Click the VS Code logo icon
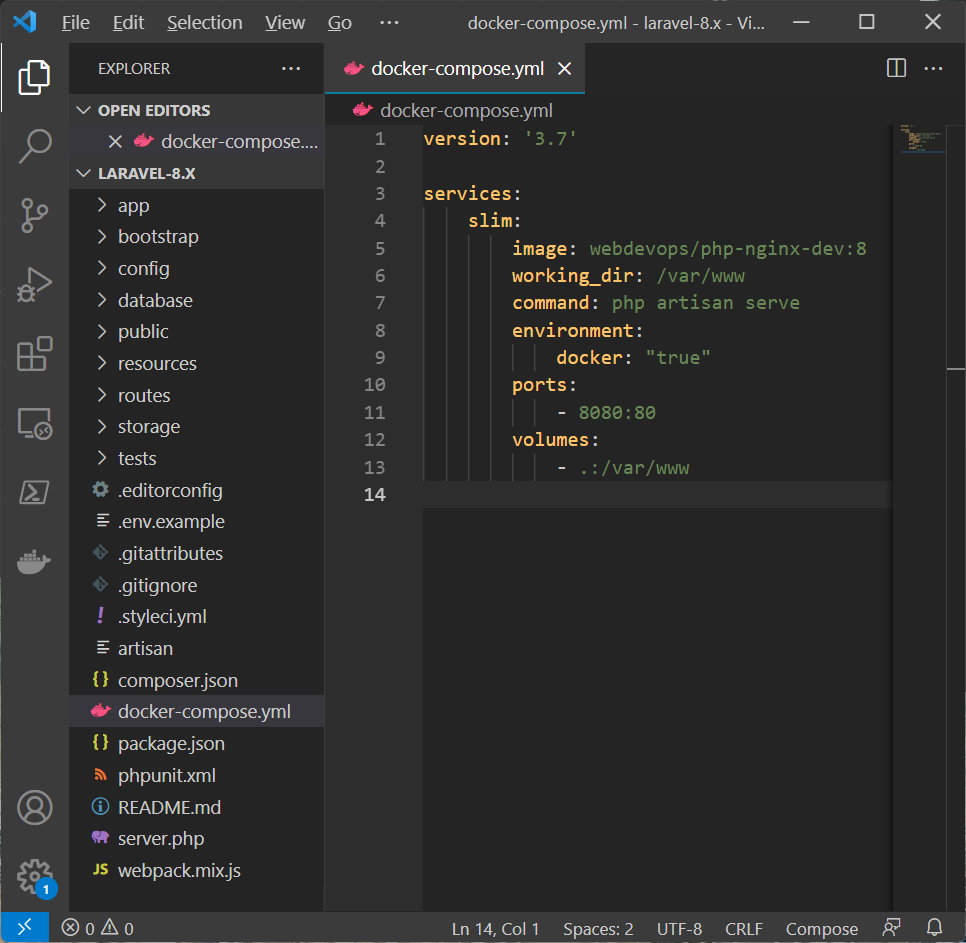 click(x=25, y=22)
